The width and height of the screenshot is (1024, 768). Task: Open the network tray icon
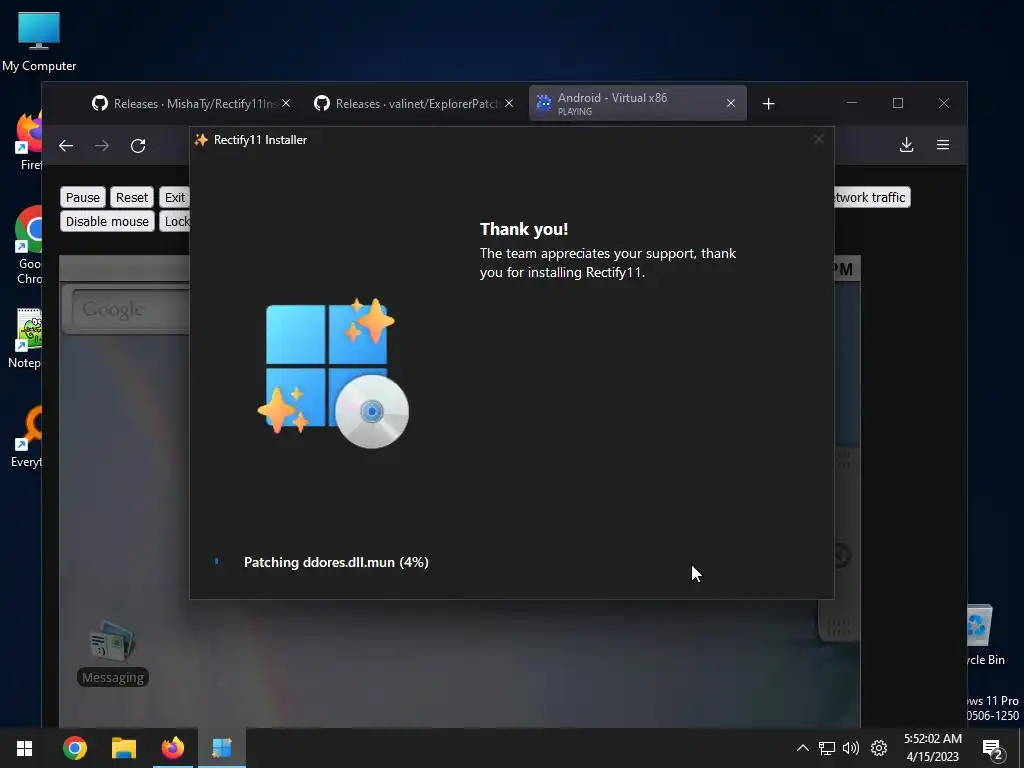point(827,748)
